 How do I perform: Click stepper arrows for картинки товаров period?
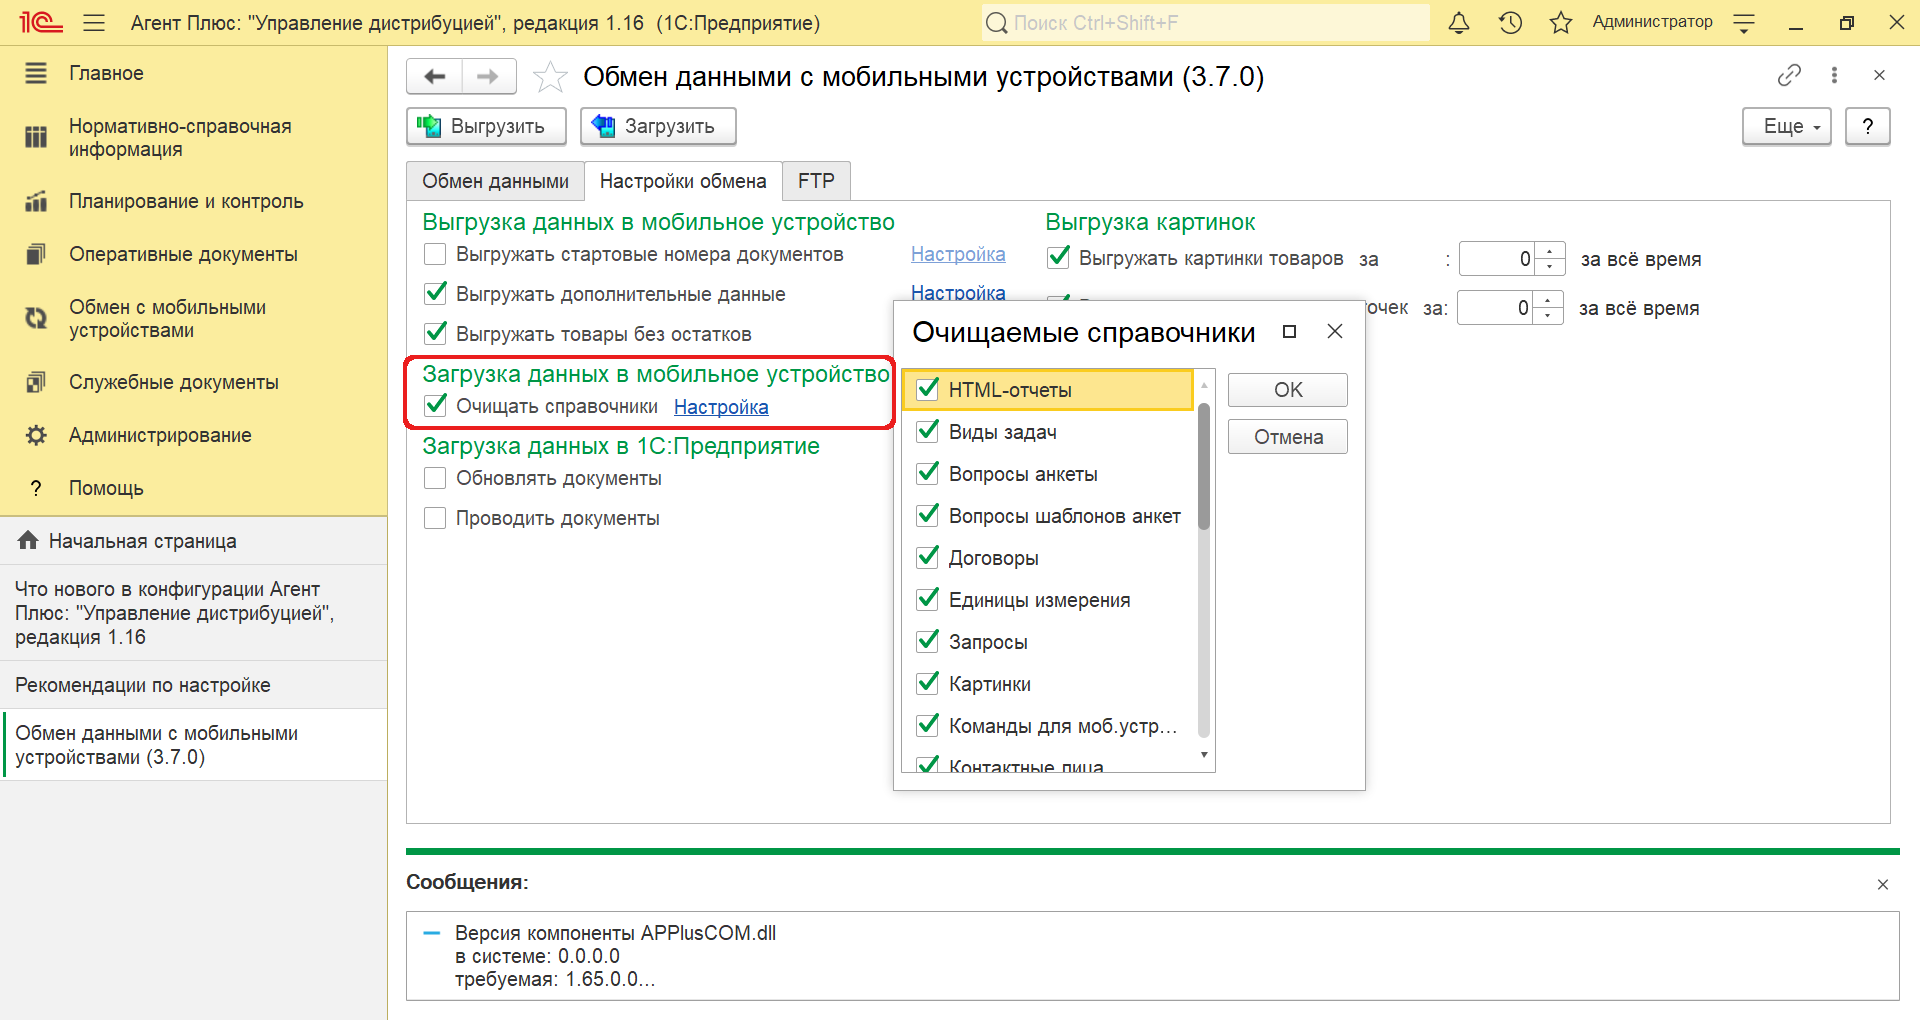[x=1549, y=259]
